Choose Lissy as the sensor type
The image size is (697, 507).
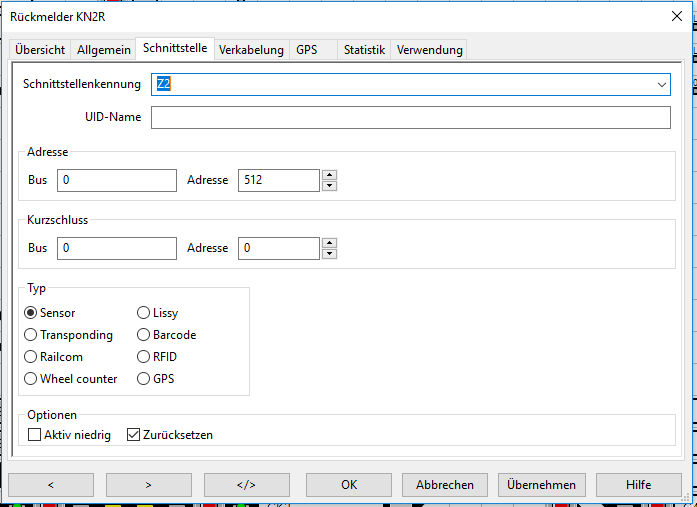(144, 313)
